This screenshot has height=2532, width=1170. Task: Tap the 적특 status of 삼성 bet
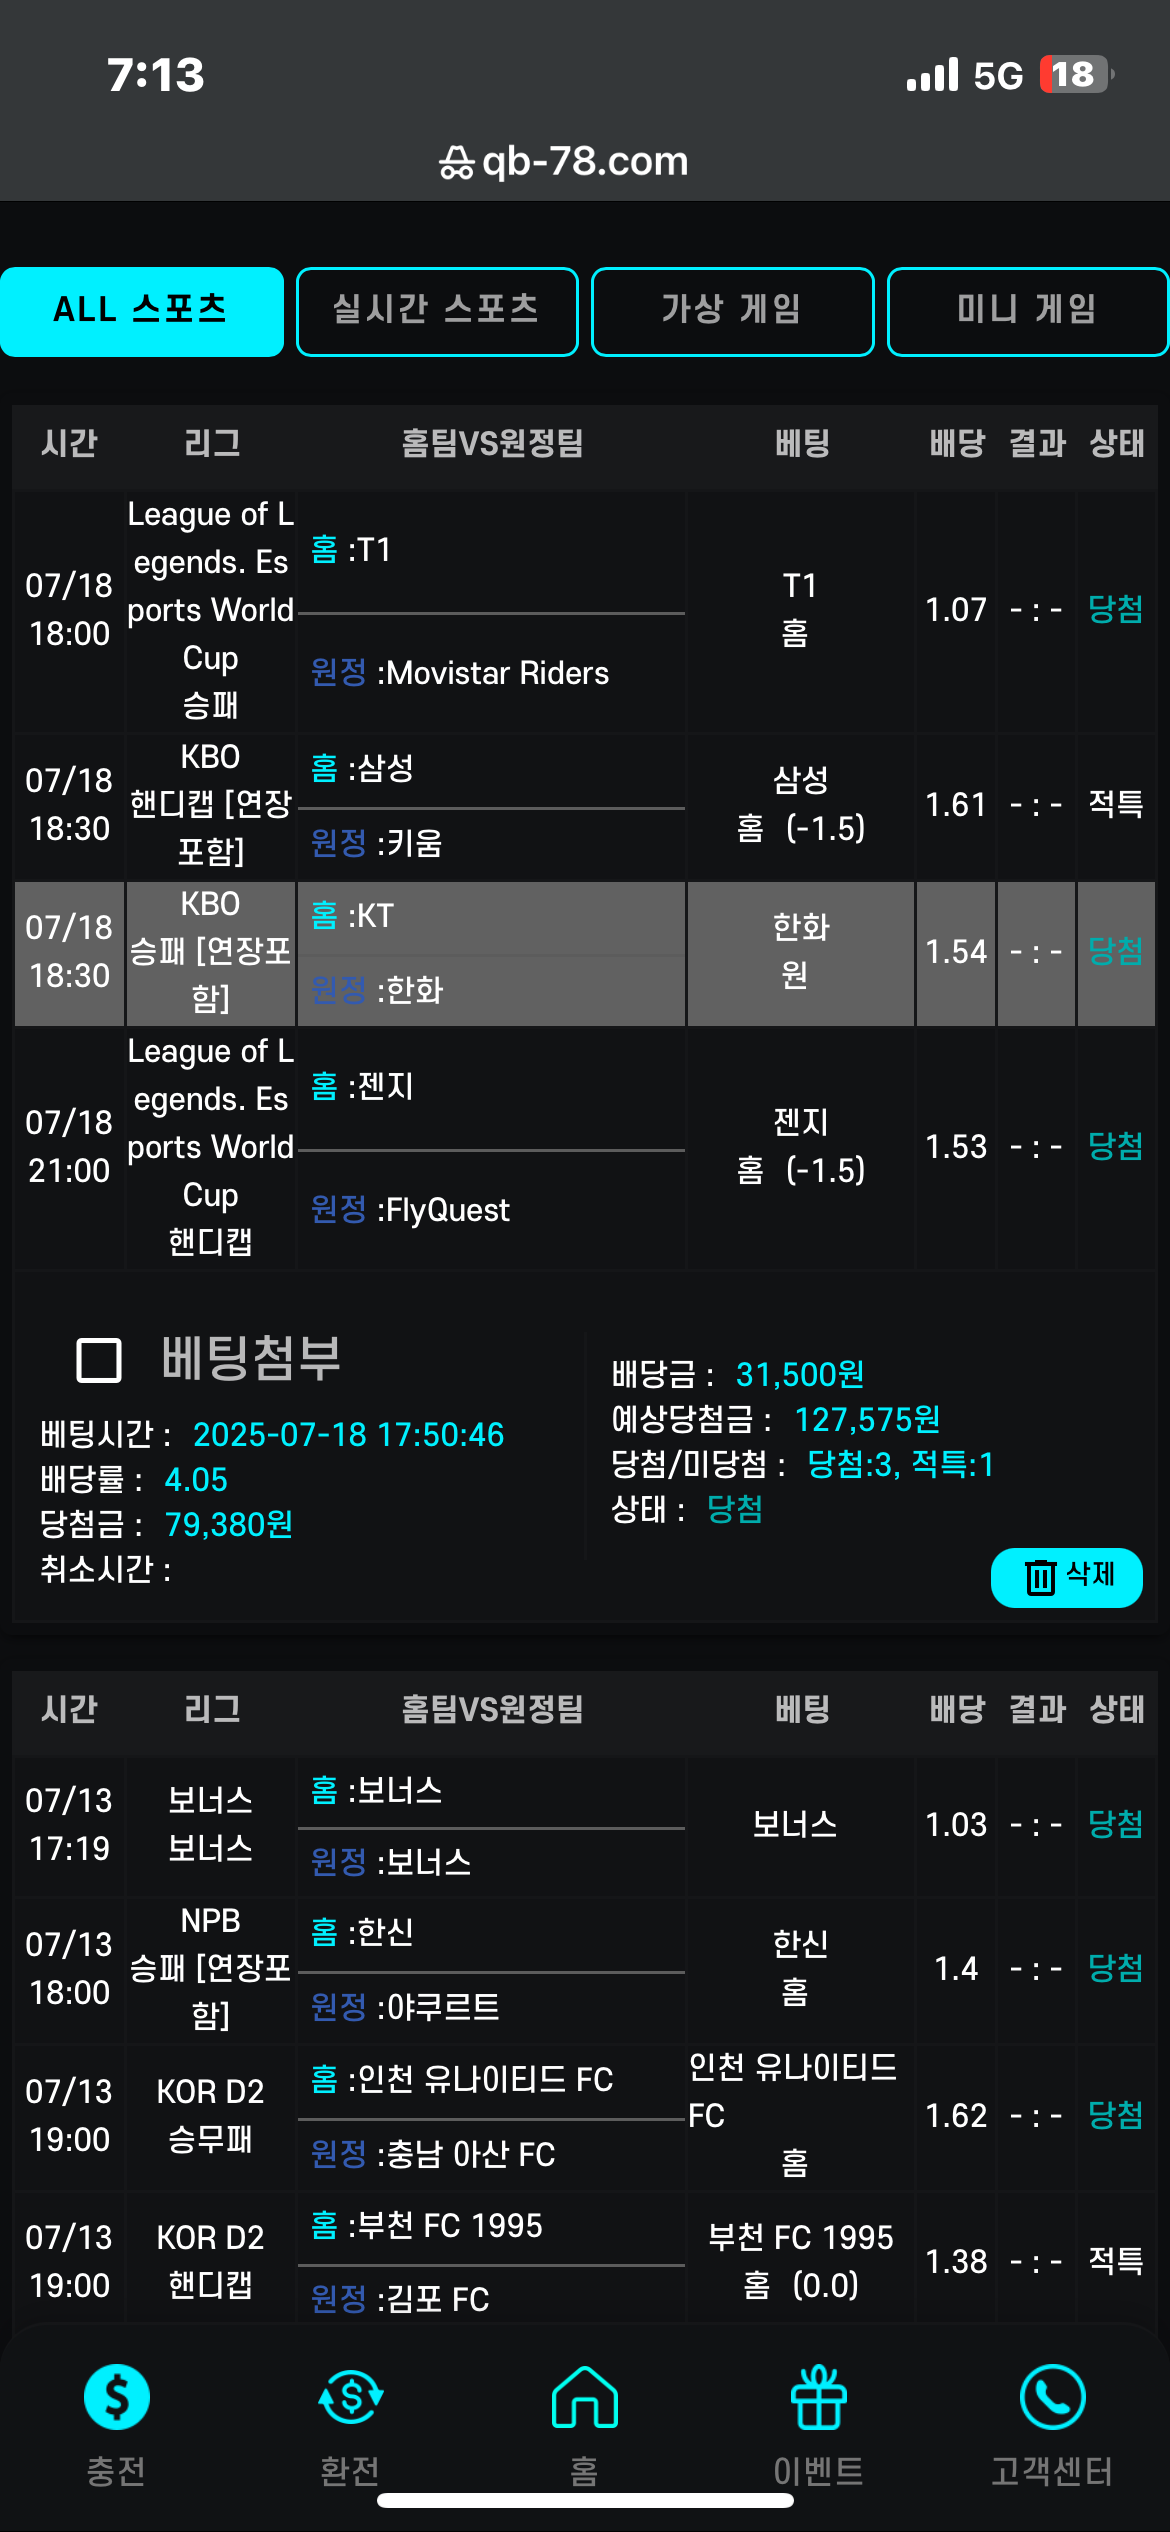(1115, 804)
